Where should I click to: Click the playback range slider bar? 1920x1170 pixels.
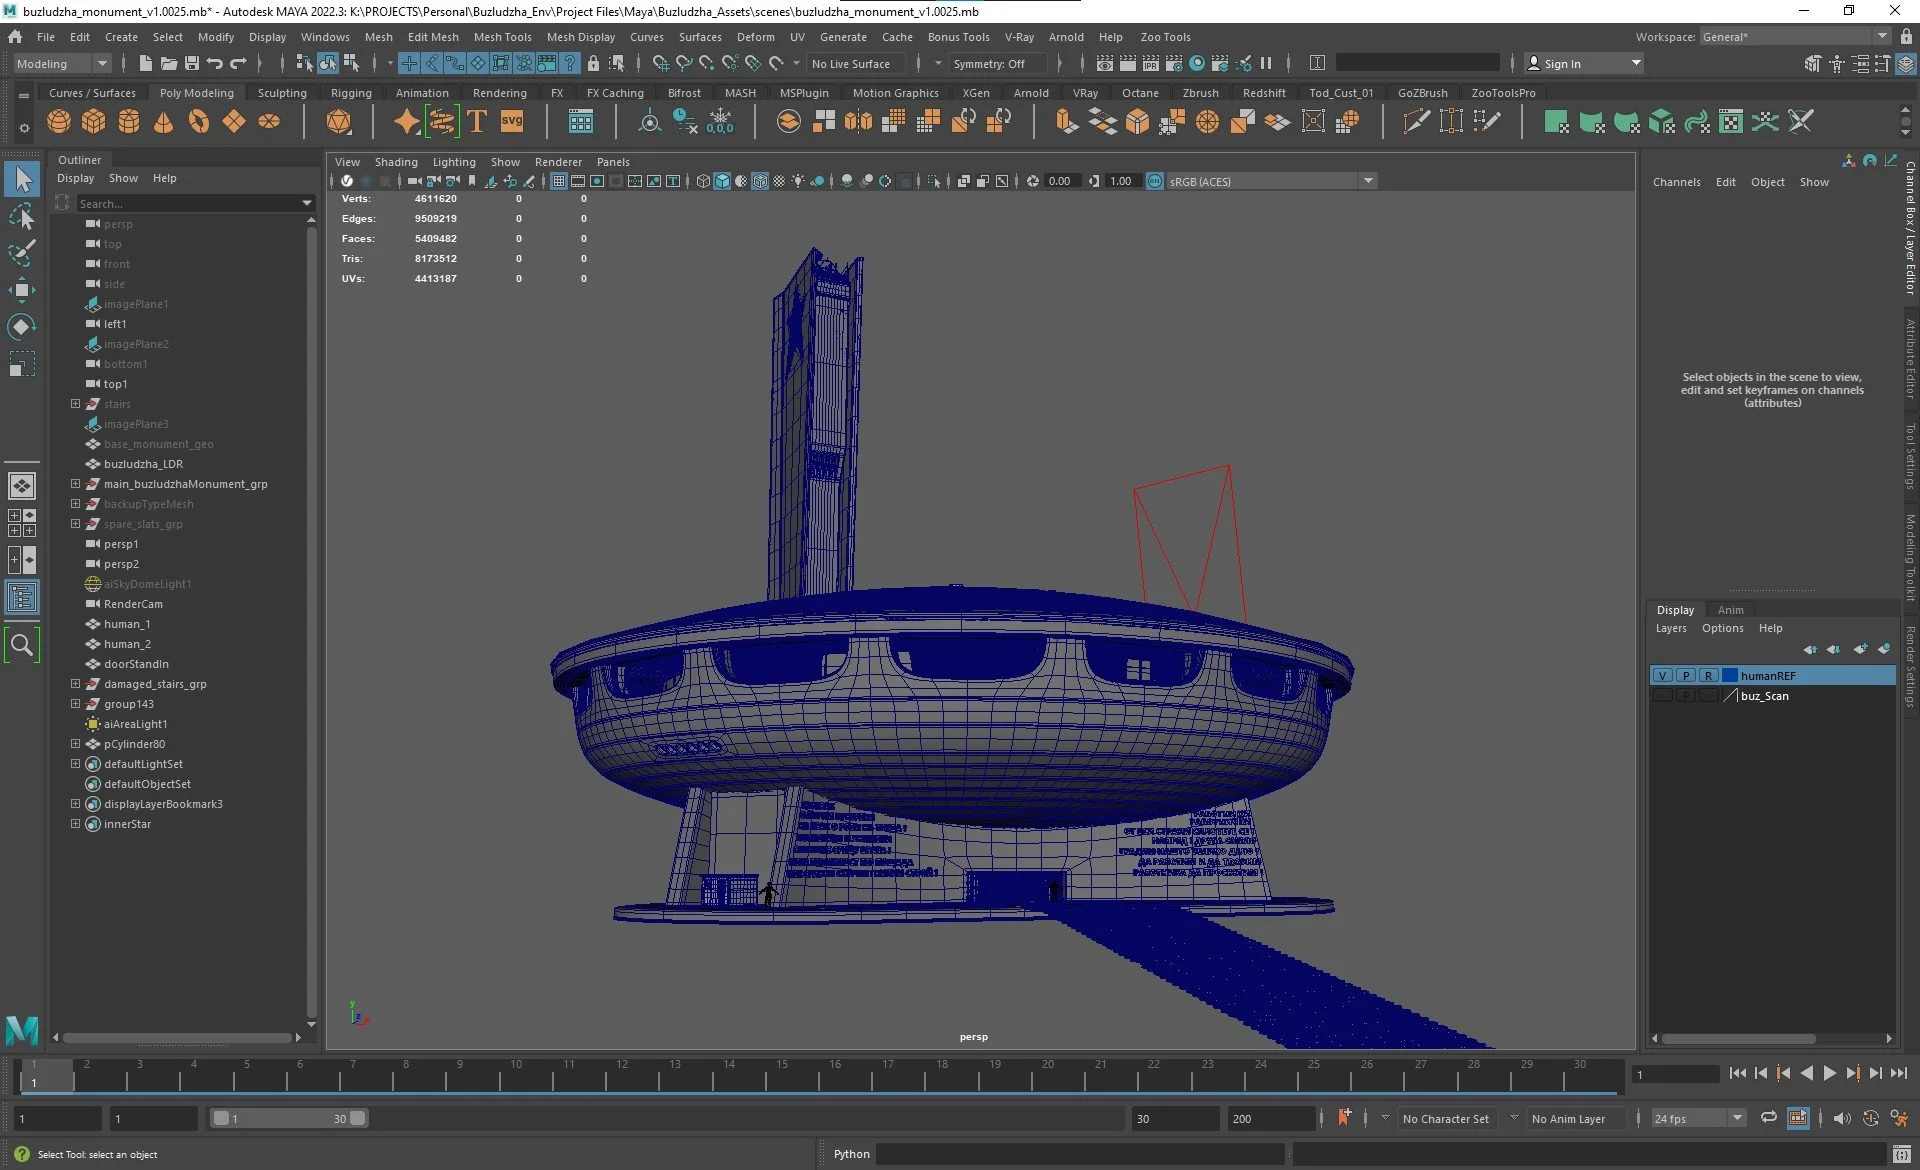click(x=288, y=1119)
